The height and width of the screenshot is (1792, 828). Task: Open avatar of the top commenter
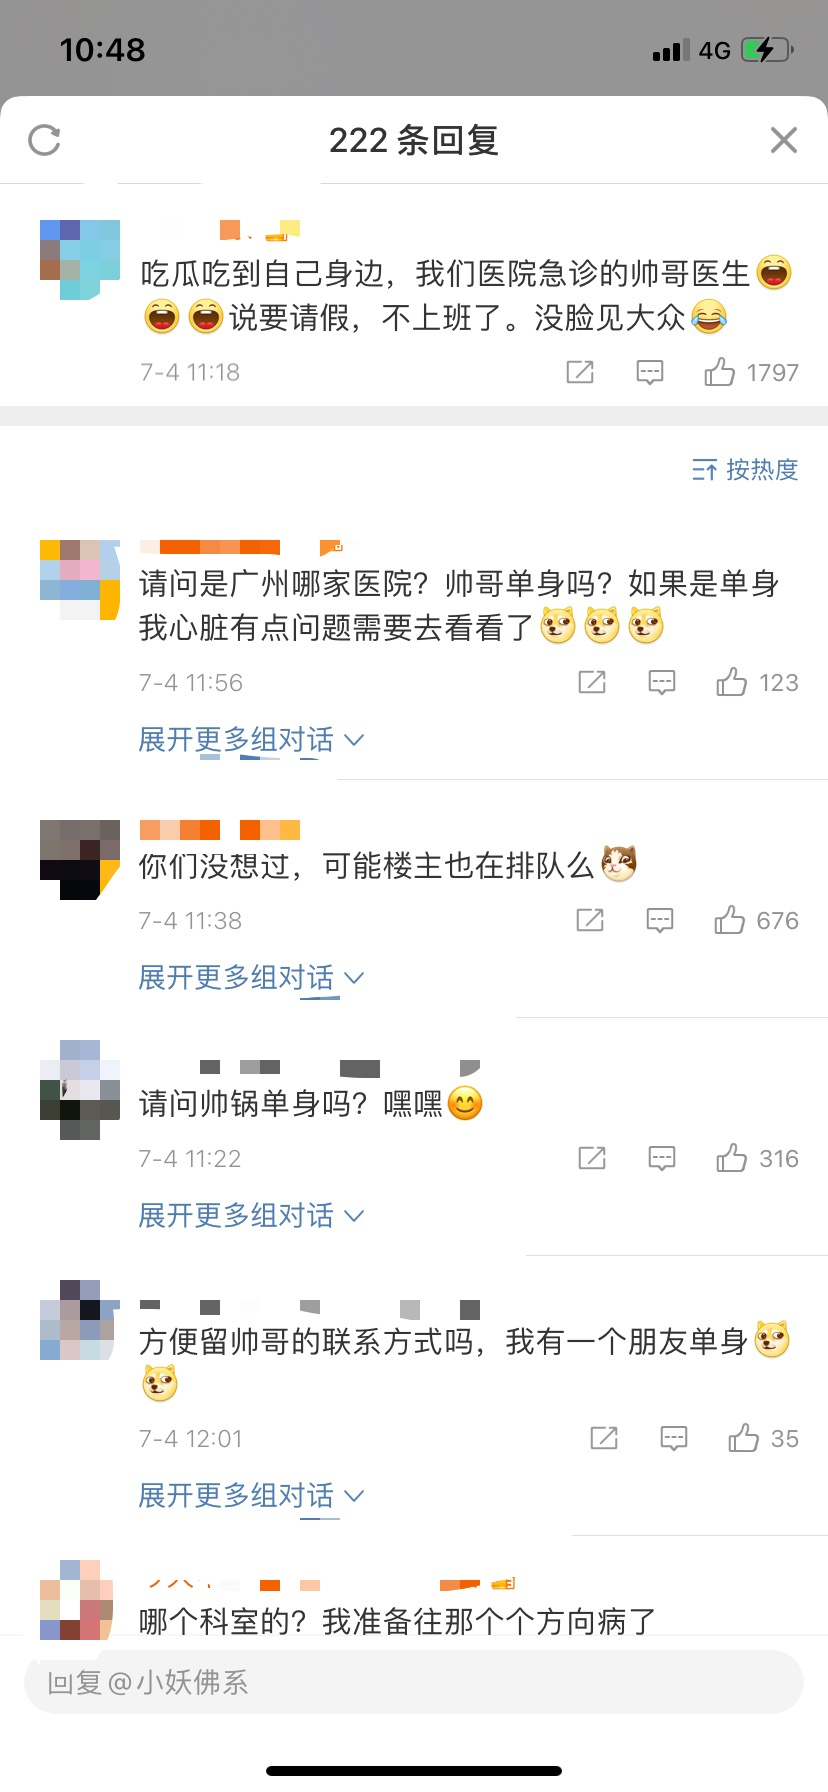coord(80,260)
